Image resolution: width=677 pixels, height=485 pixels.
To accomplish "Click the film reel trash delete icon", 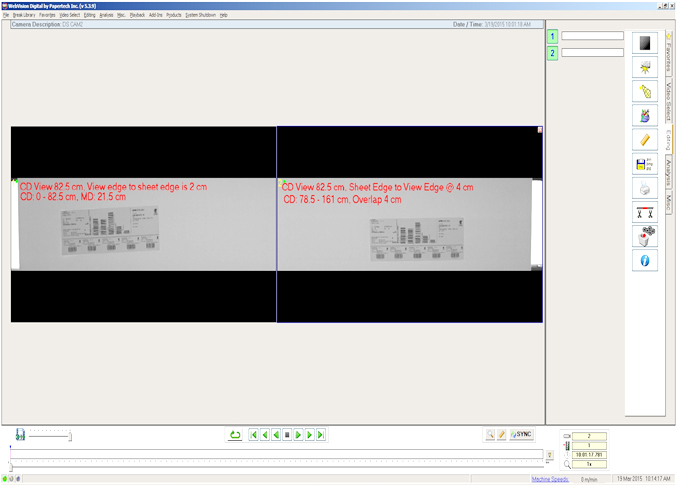I will (645, 236).
